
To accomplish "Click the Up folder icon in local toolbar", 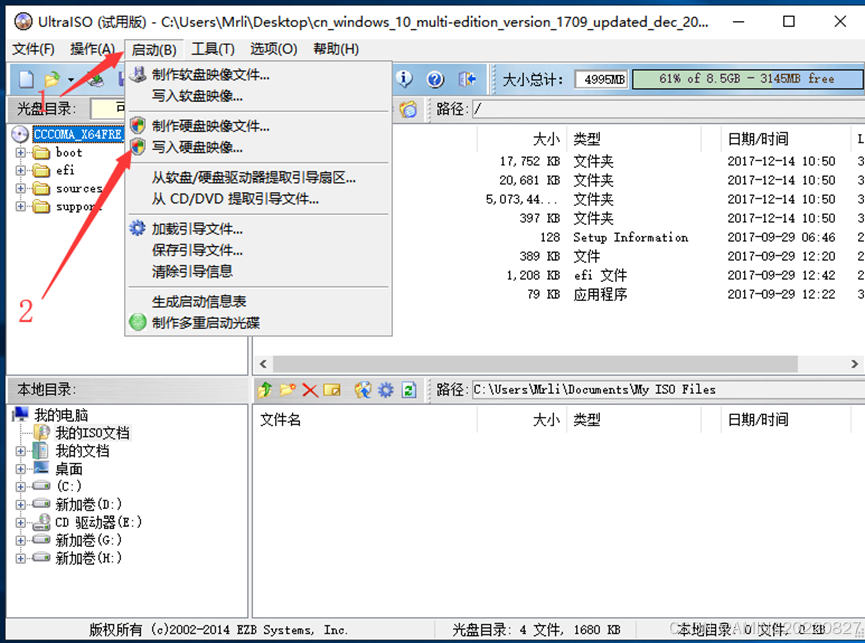I will 265,390.
